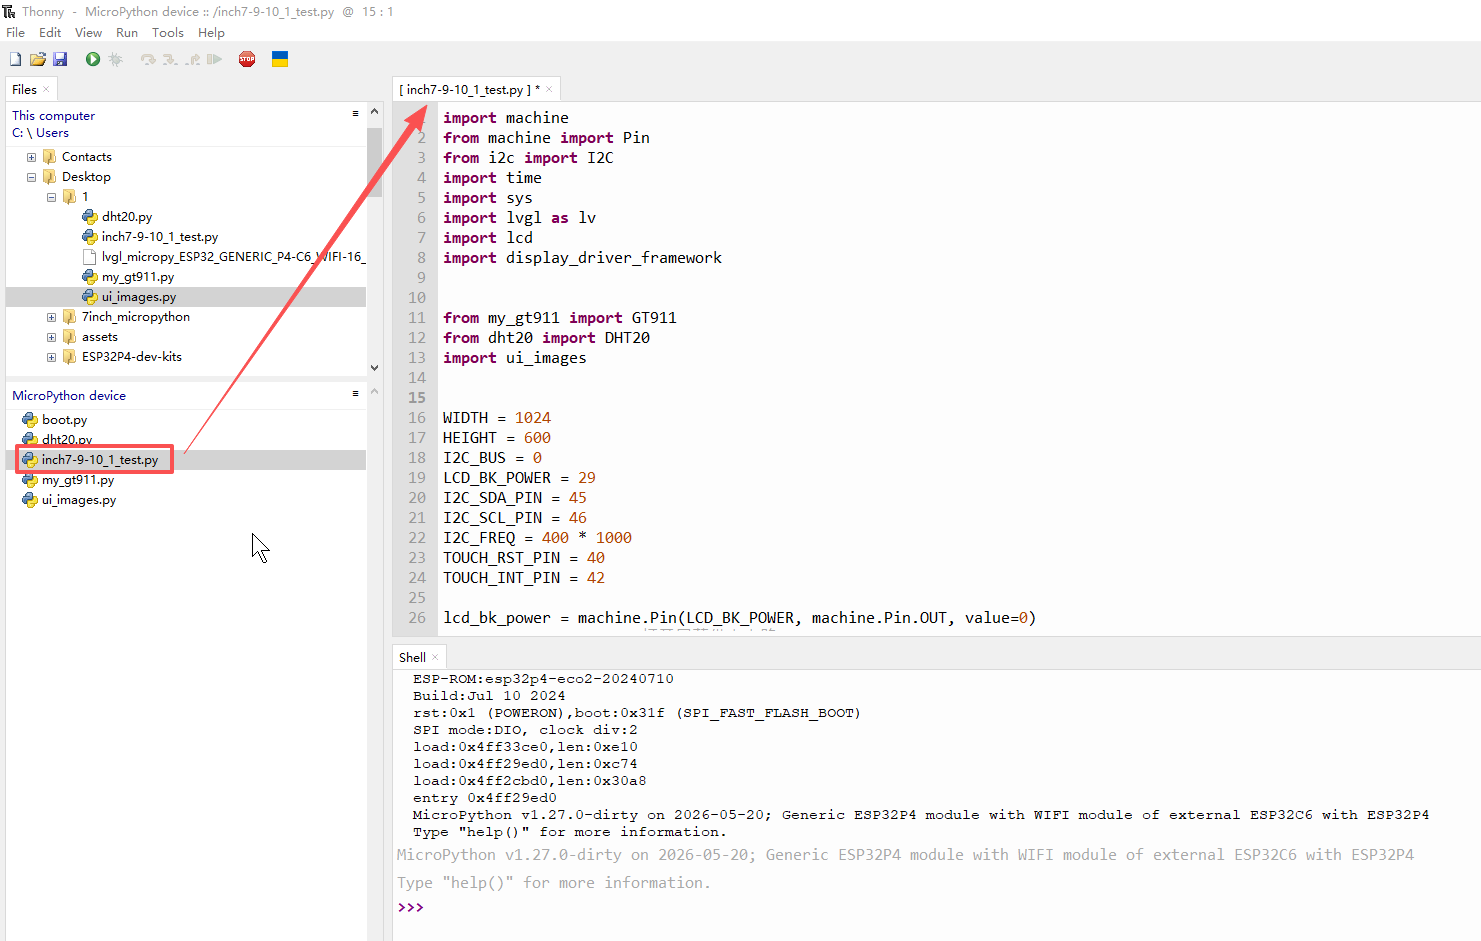Save the script with the floppy icon

(60, 60)
